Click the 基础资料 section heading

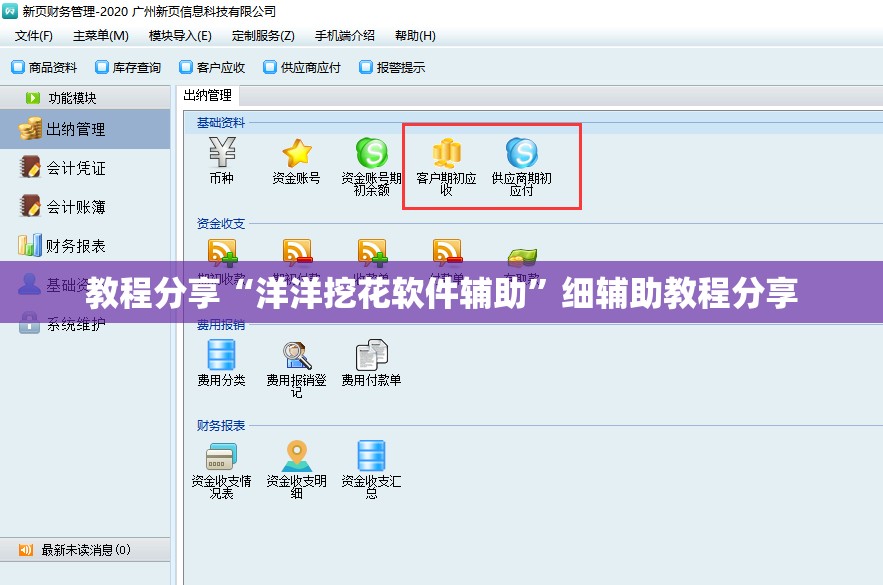click(x=221, y=123)
